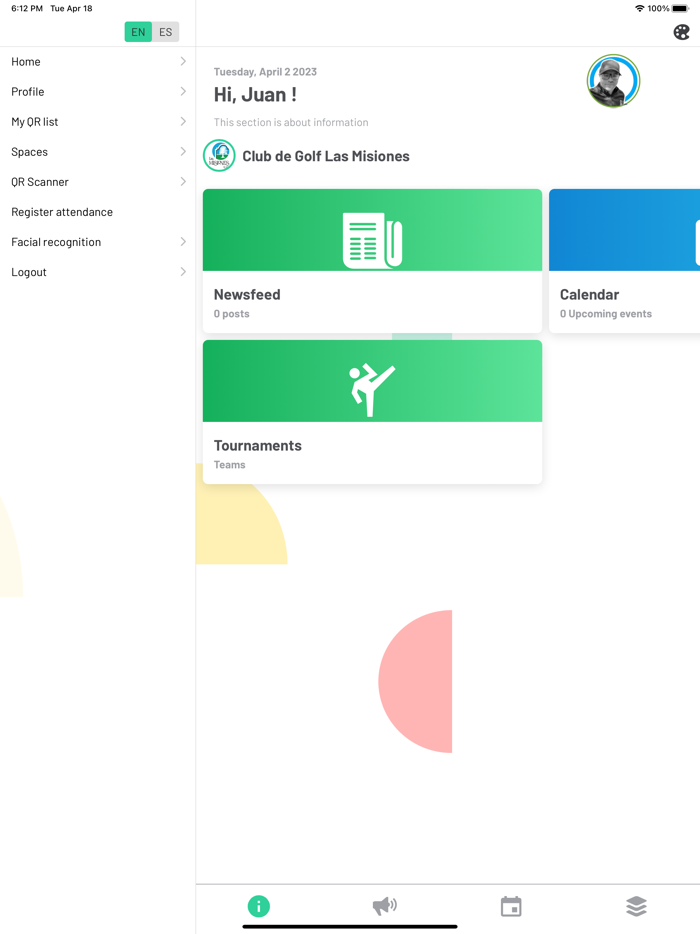Open the Newsfeed card title
Image resolution: width=700 pixels, height=934 pixels.
pyautogui.click(x=247, y=294)
